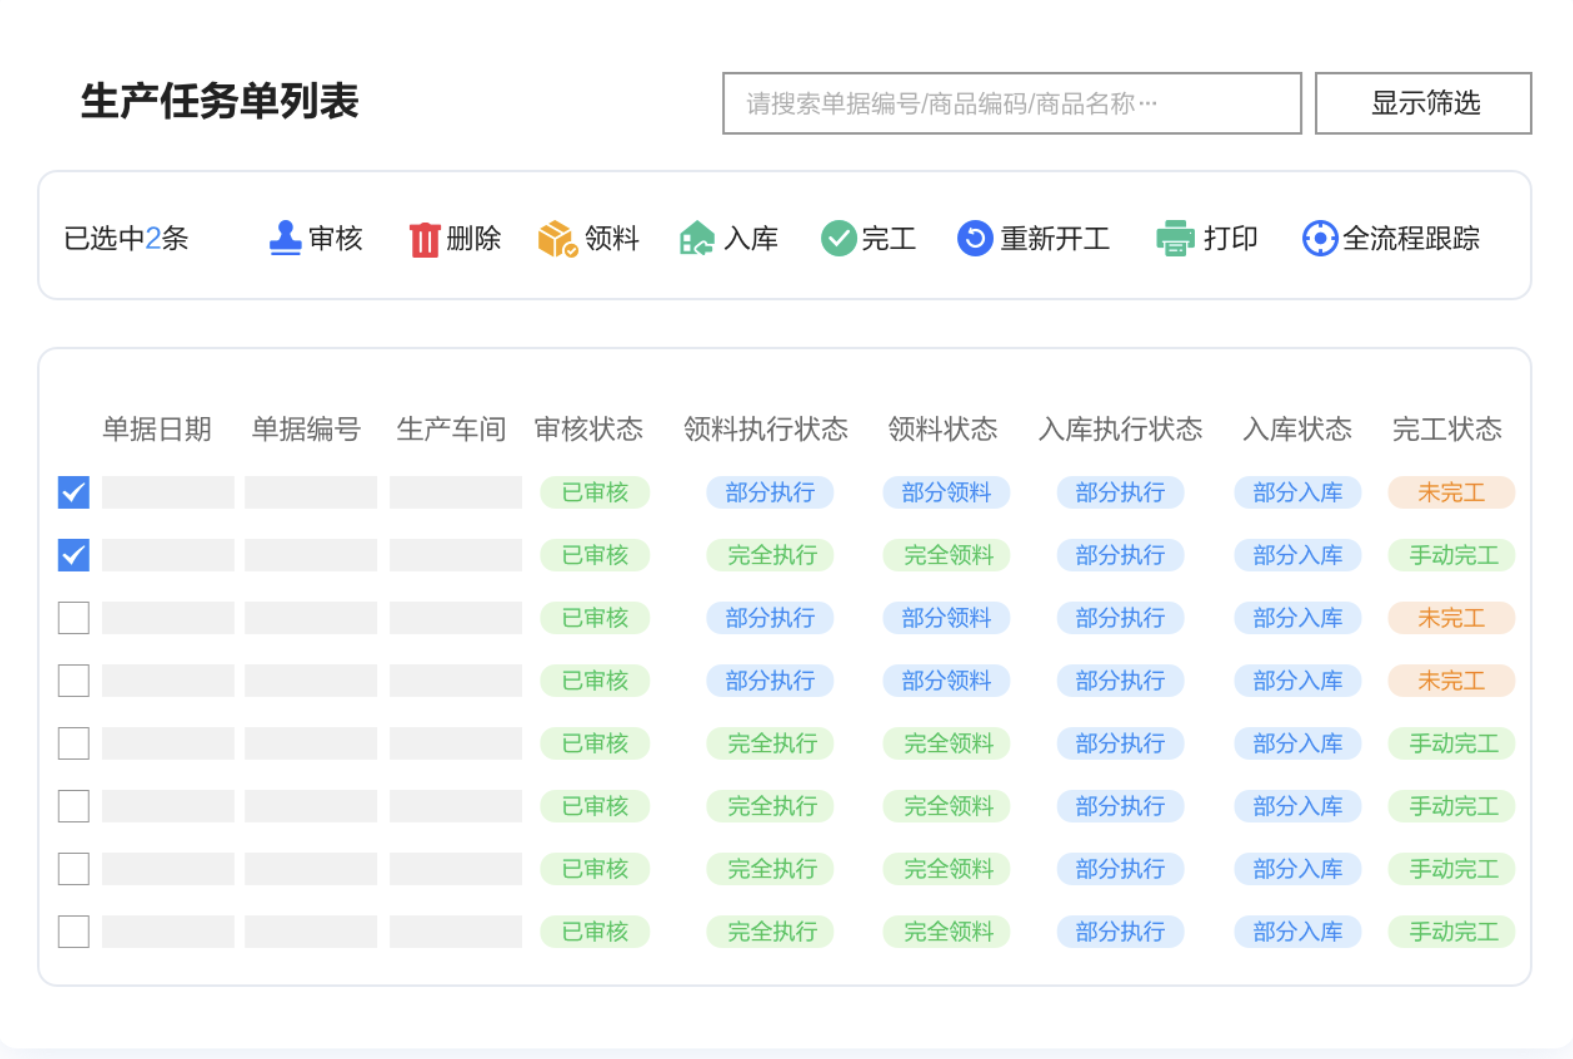Click the 打印 printer icon

[x=1175, y=239]
